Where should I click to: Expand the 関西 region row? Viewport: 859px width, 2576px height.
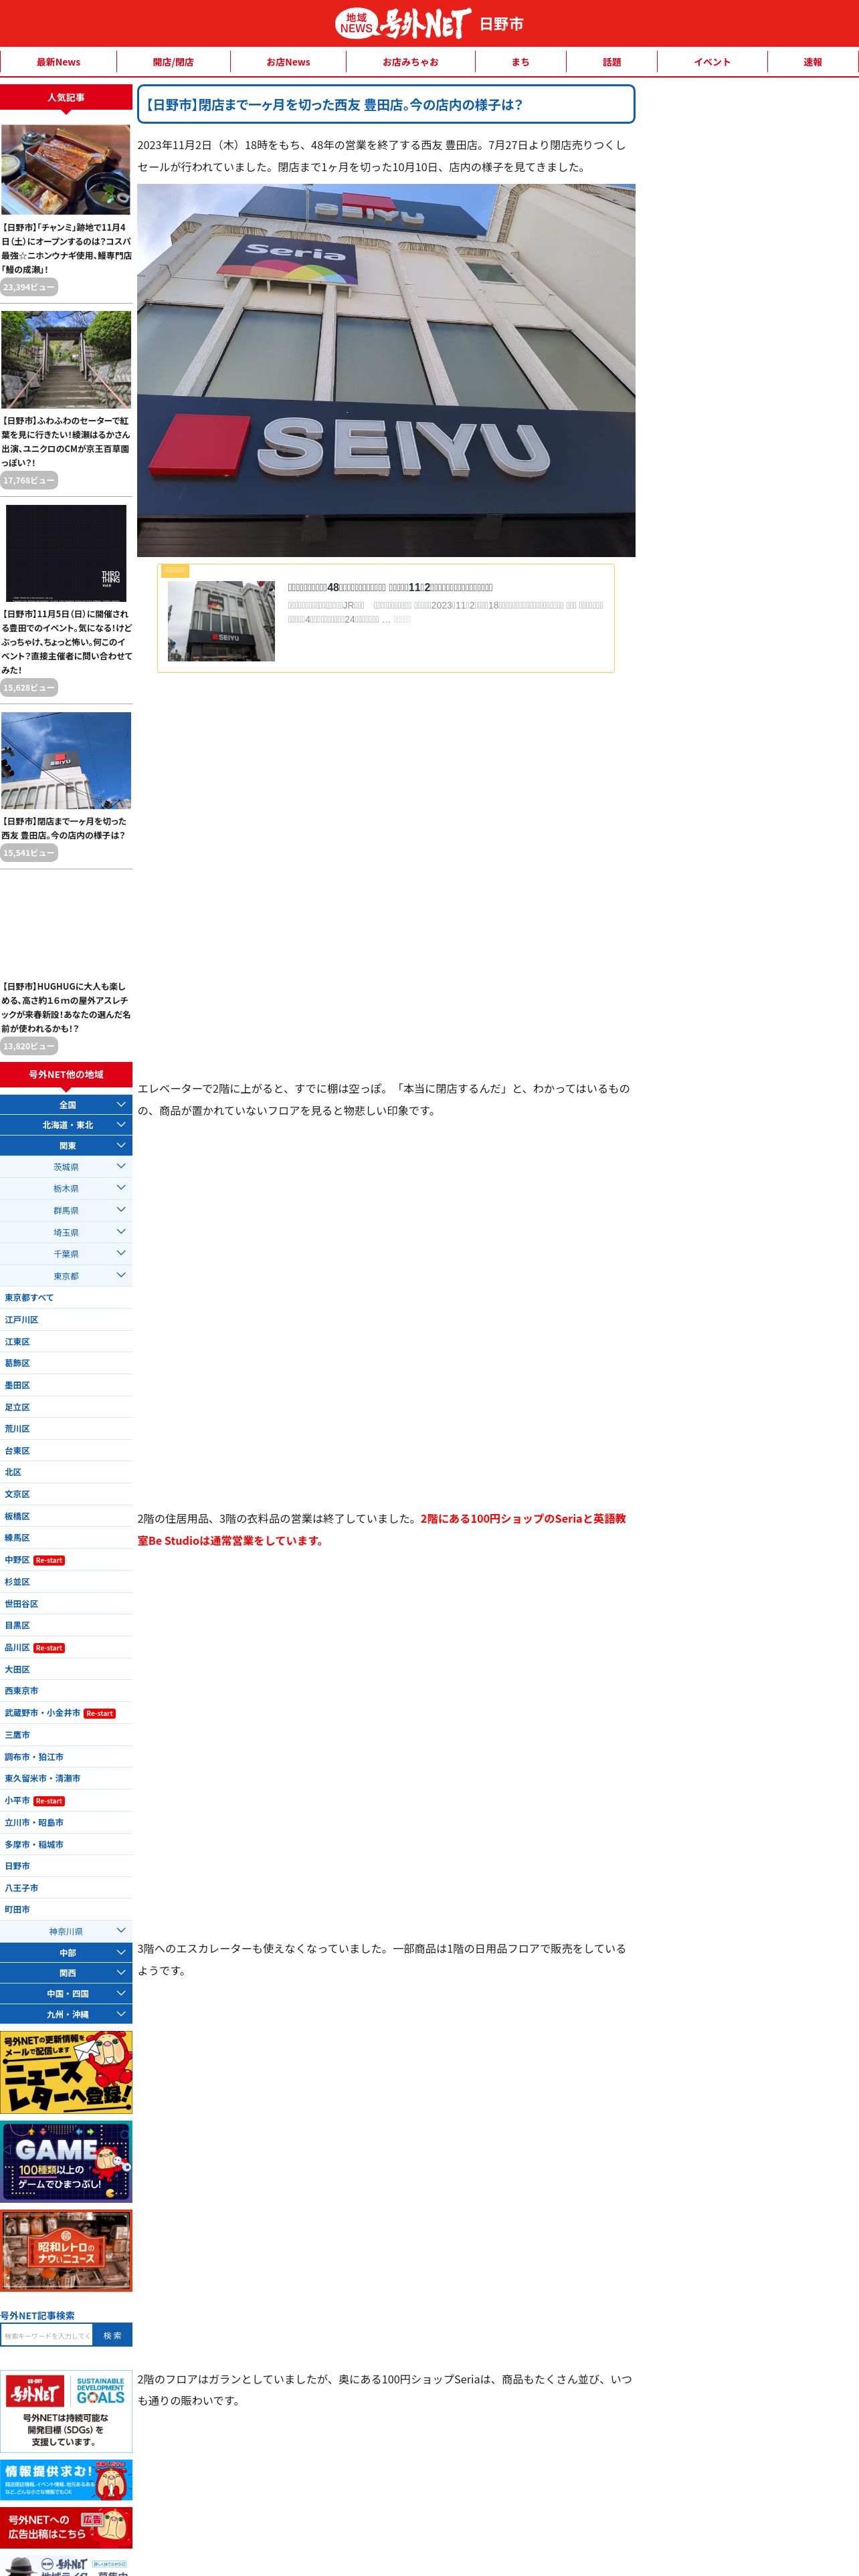pyautogui.click(x=66, y=1973)
